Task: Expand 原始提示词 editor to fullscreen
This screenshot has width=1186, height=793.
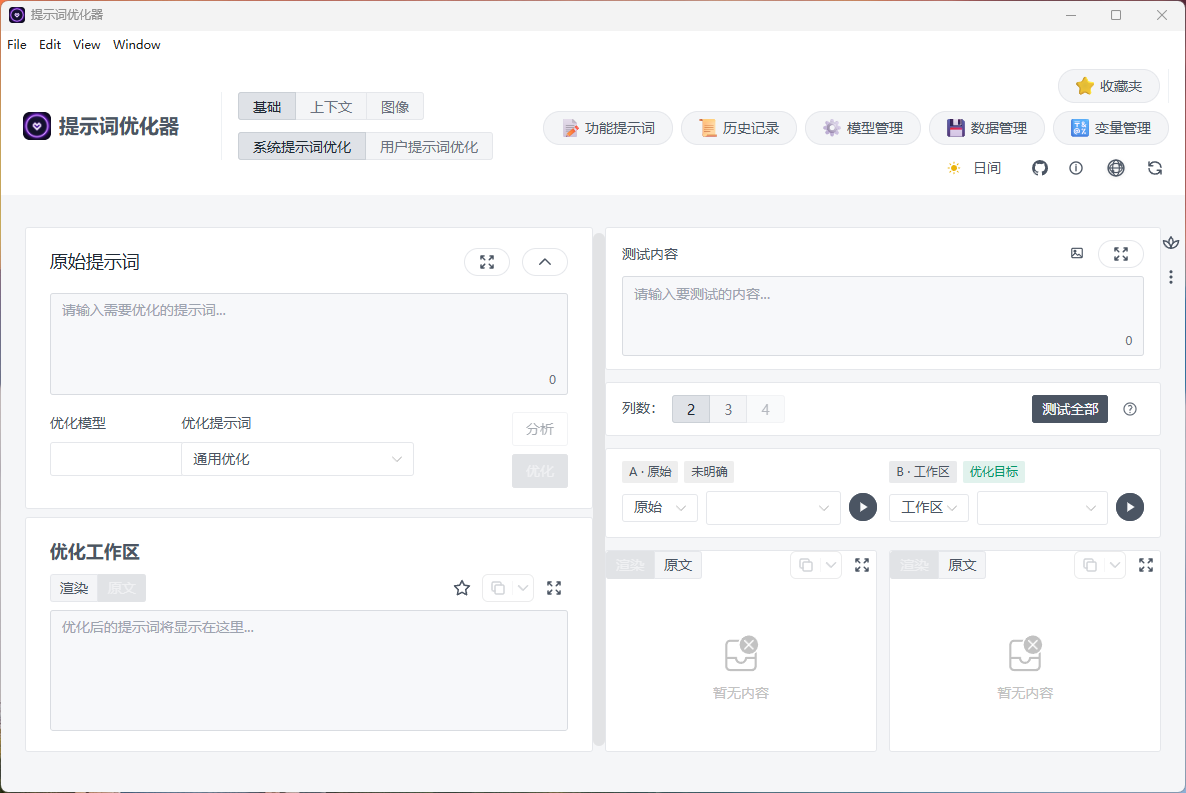Action: coord(487,262)
